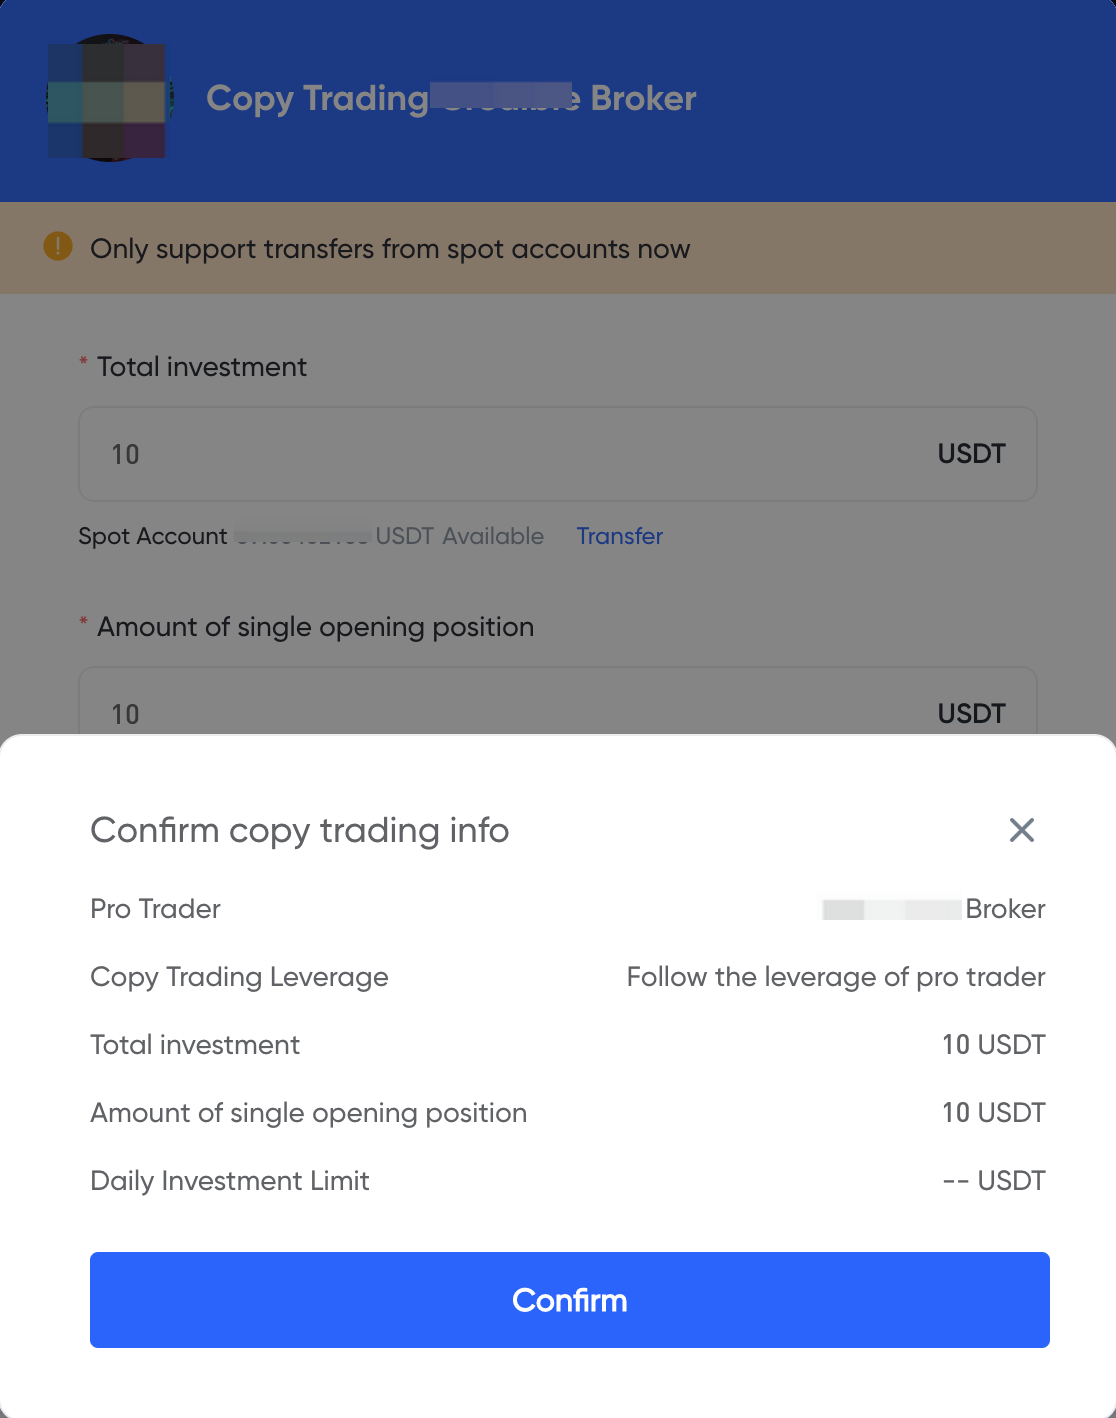Click the broker avatar in the header
Image resolution: width=1116 pixels, height=1418 pixels.
point(107,100)
